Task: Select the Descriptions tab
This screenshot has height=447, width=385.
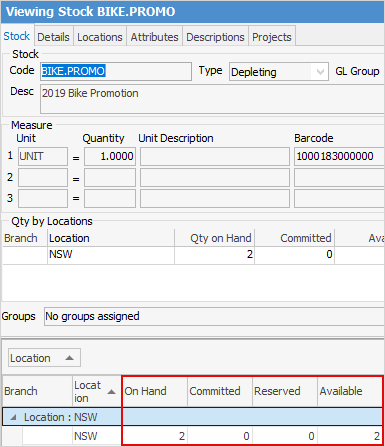Action: click(x=215, y=37)
